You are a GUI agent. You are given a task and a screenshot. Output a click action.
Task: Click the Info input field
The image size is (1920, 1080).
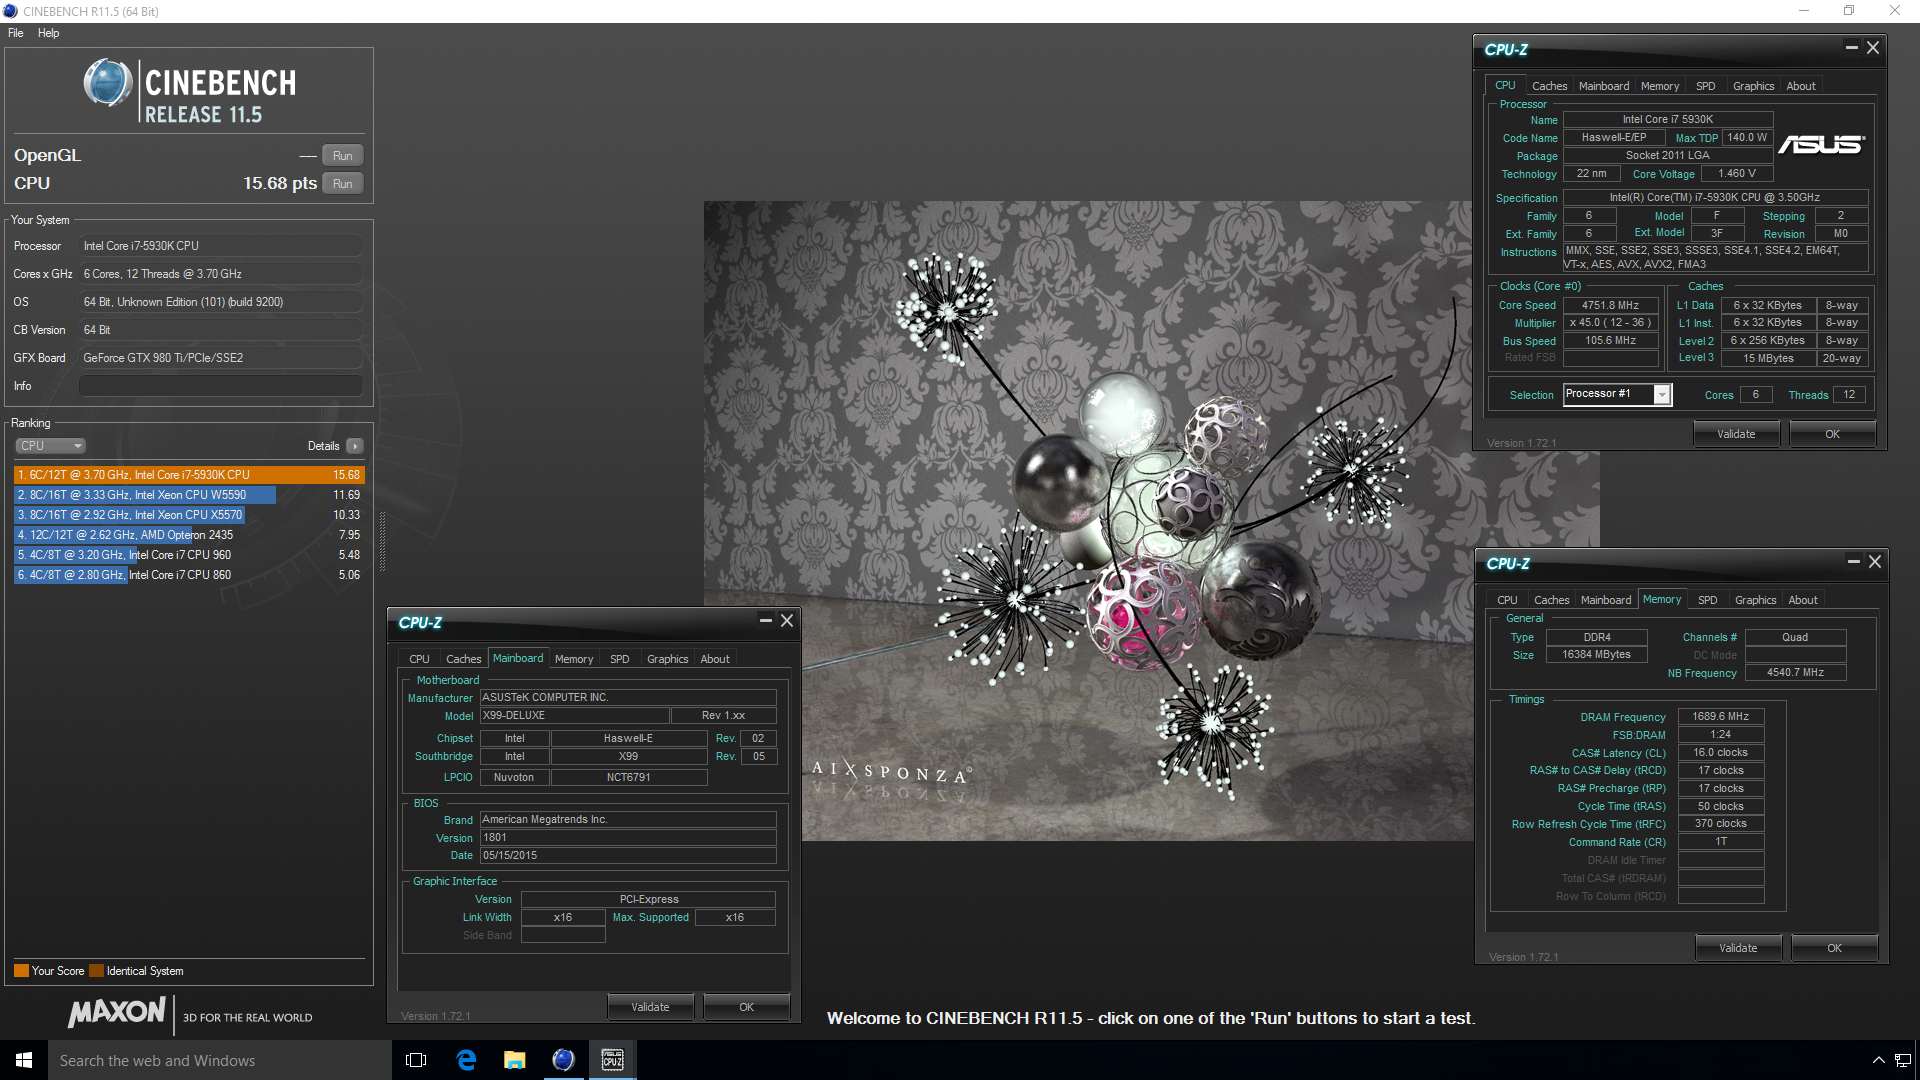coord(220,386)
